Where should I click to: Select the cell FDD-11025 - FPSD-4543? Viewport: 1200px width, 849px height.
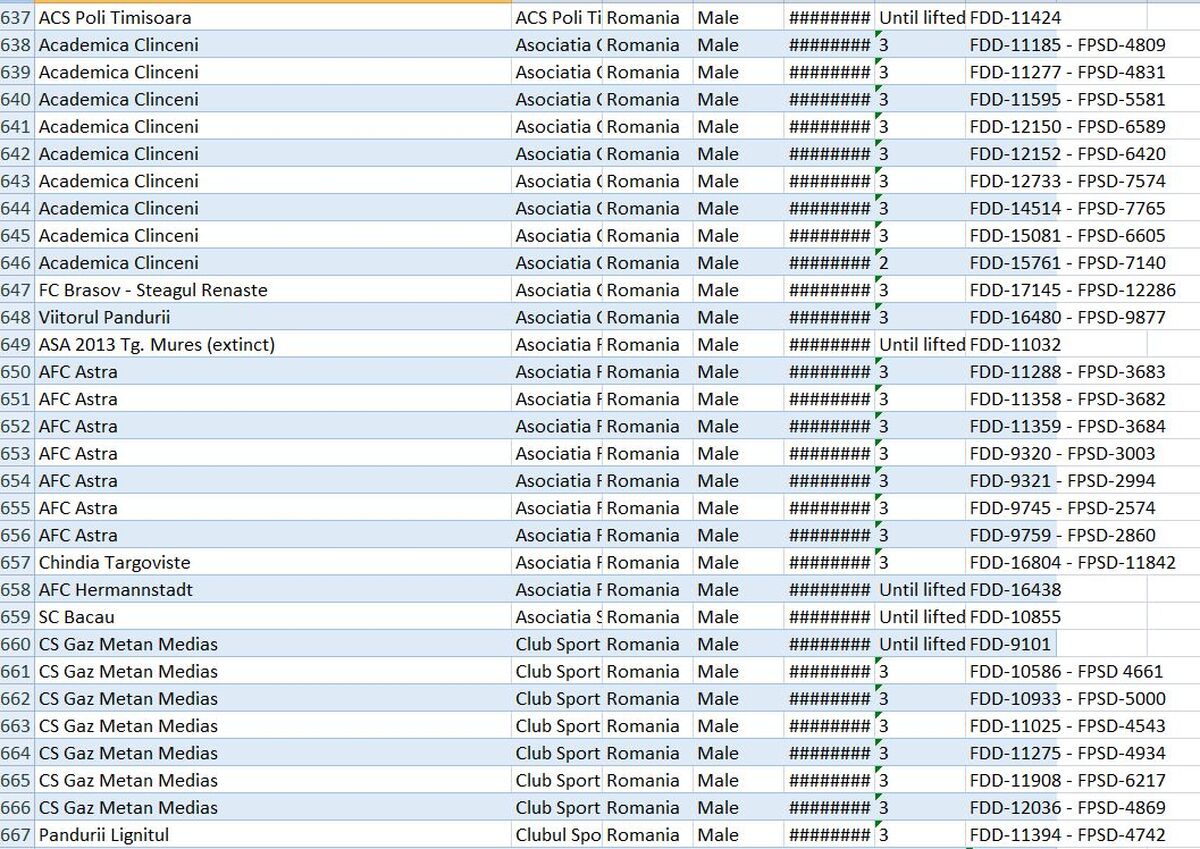pyautogui.click(x=1067, y=725)
